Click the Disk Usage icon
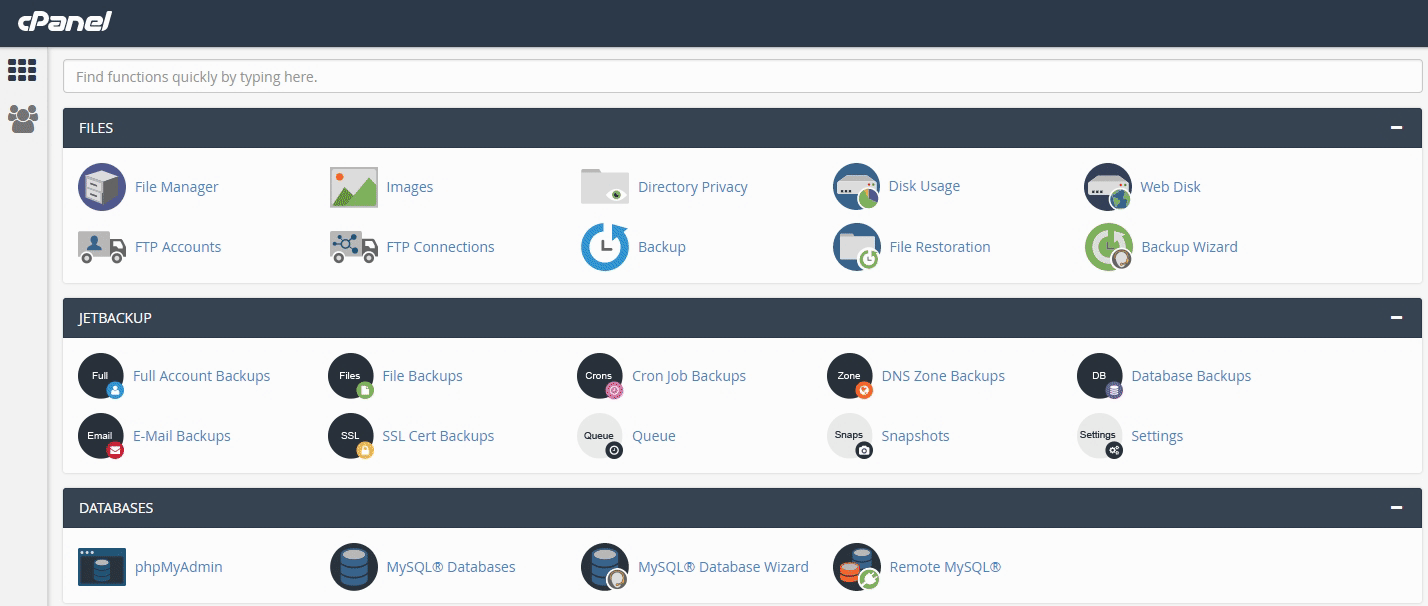 [x=856, y=187]
